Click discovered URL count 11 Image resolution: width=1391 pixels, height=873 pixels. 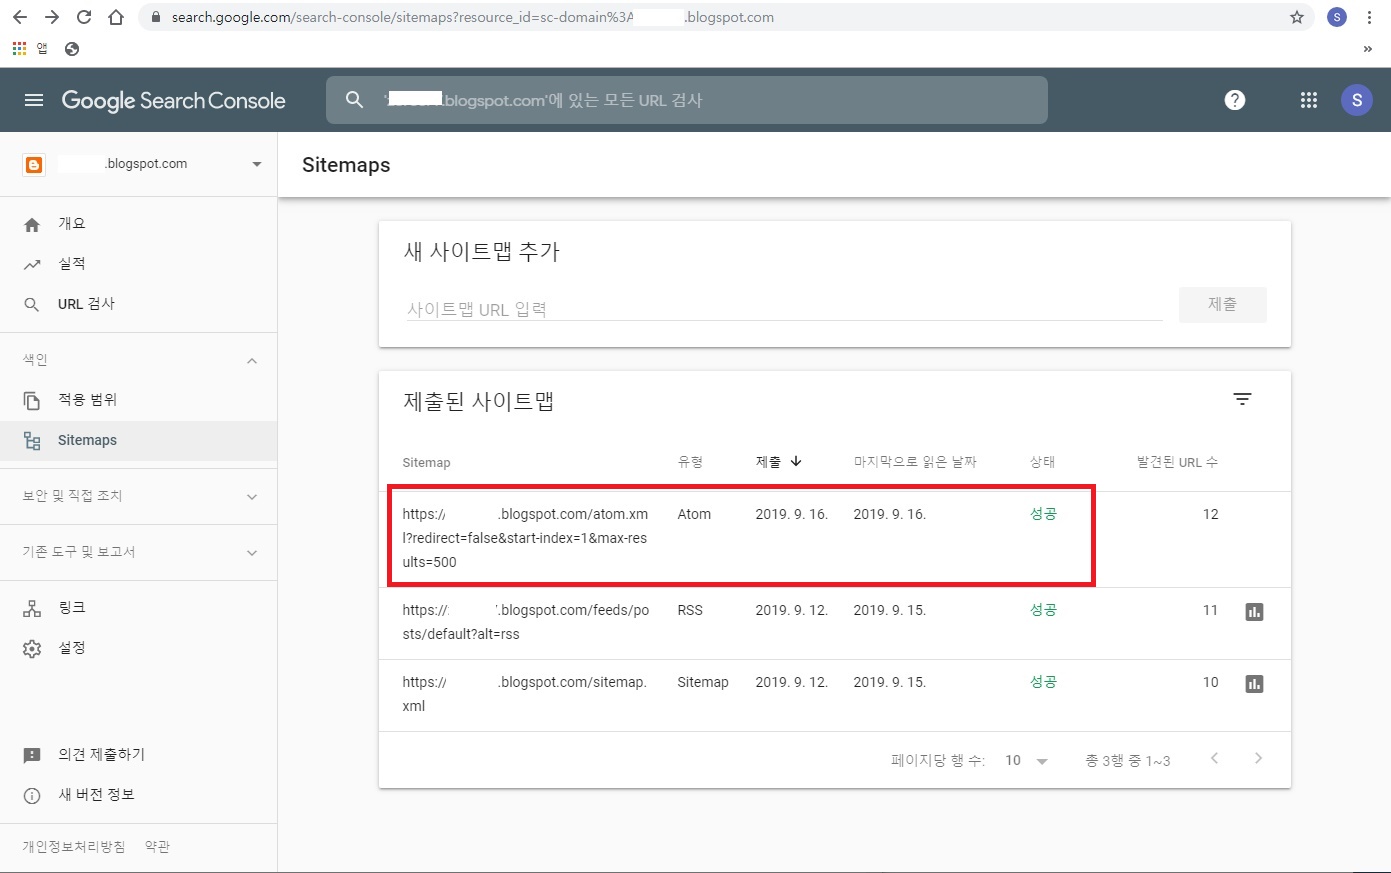[1210, 610]
